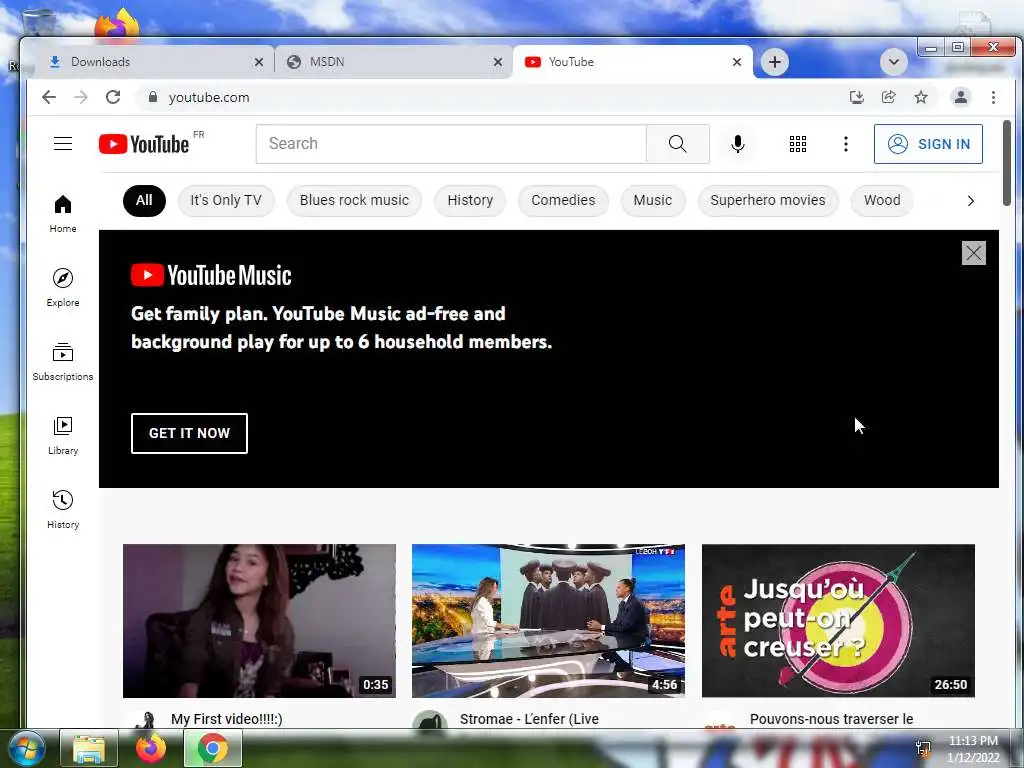Image resolution: width=1024 pixels, height=768 pixels.
Task: Select the All filter chip
Action: click(144, 200)
